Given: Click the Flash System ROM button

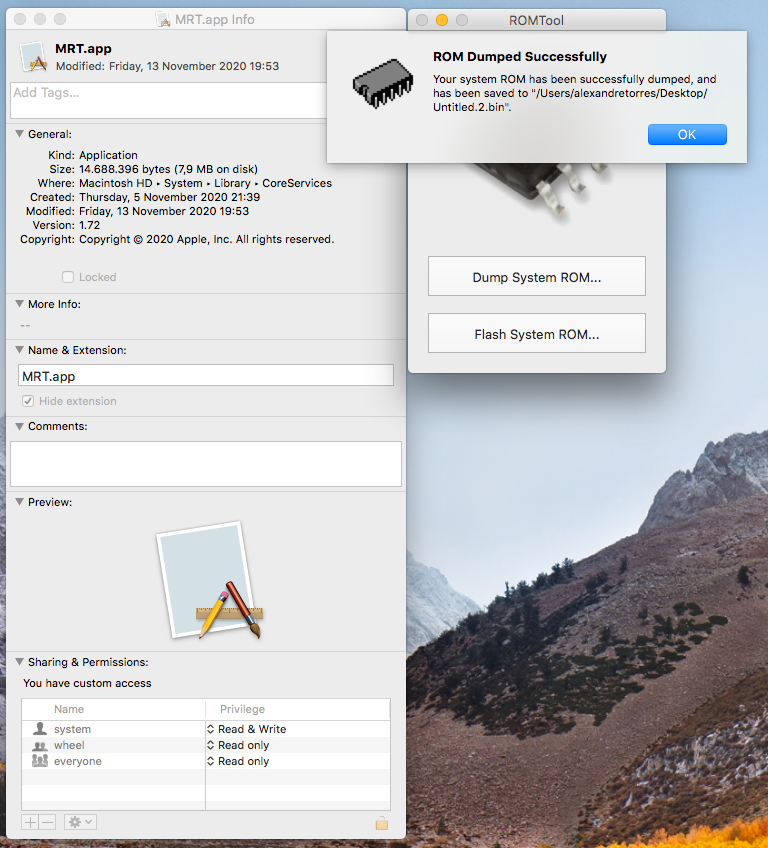Looking at the screenshot, I should [537, 333].
